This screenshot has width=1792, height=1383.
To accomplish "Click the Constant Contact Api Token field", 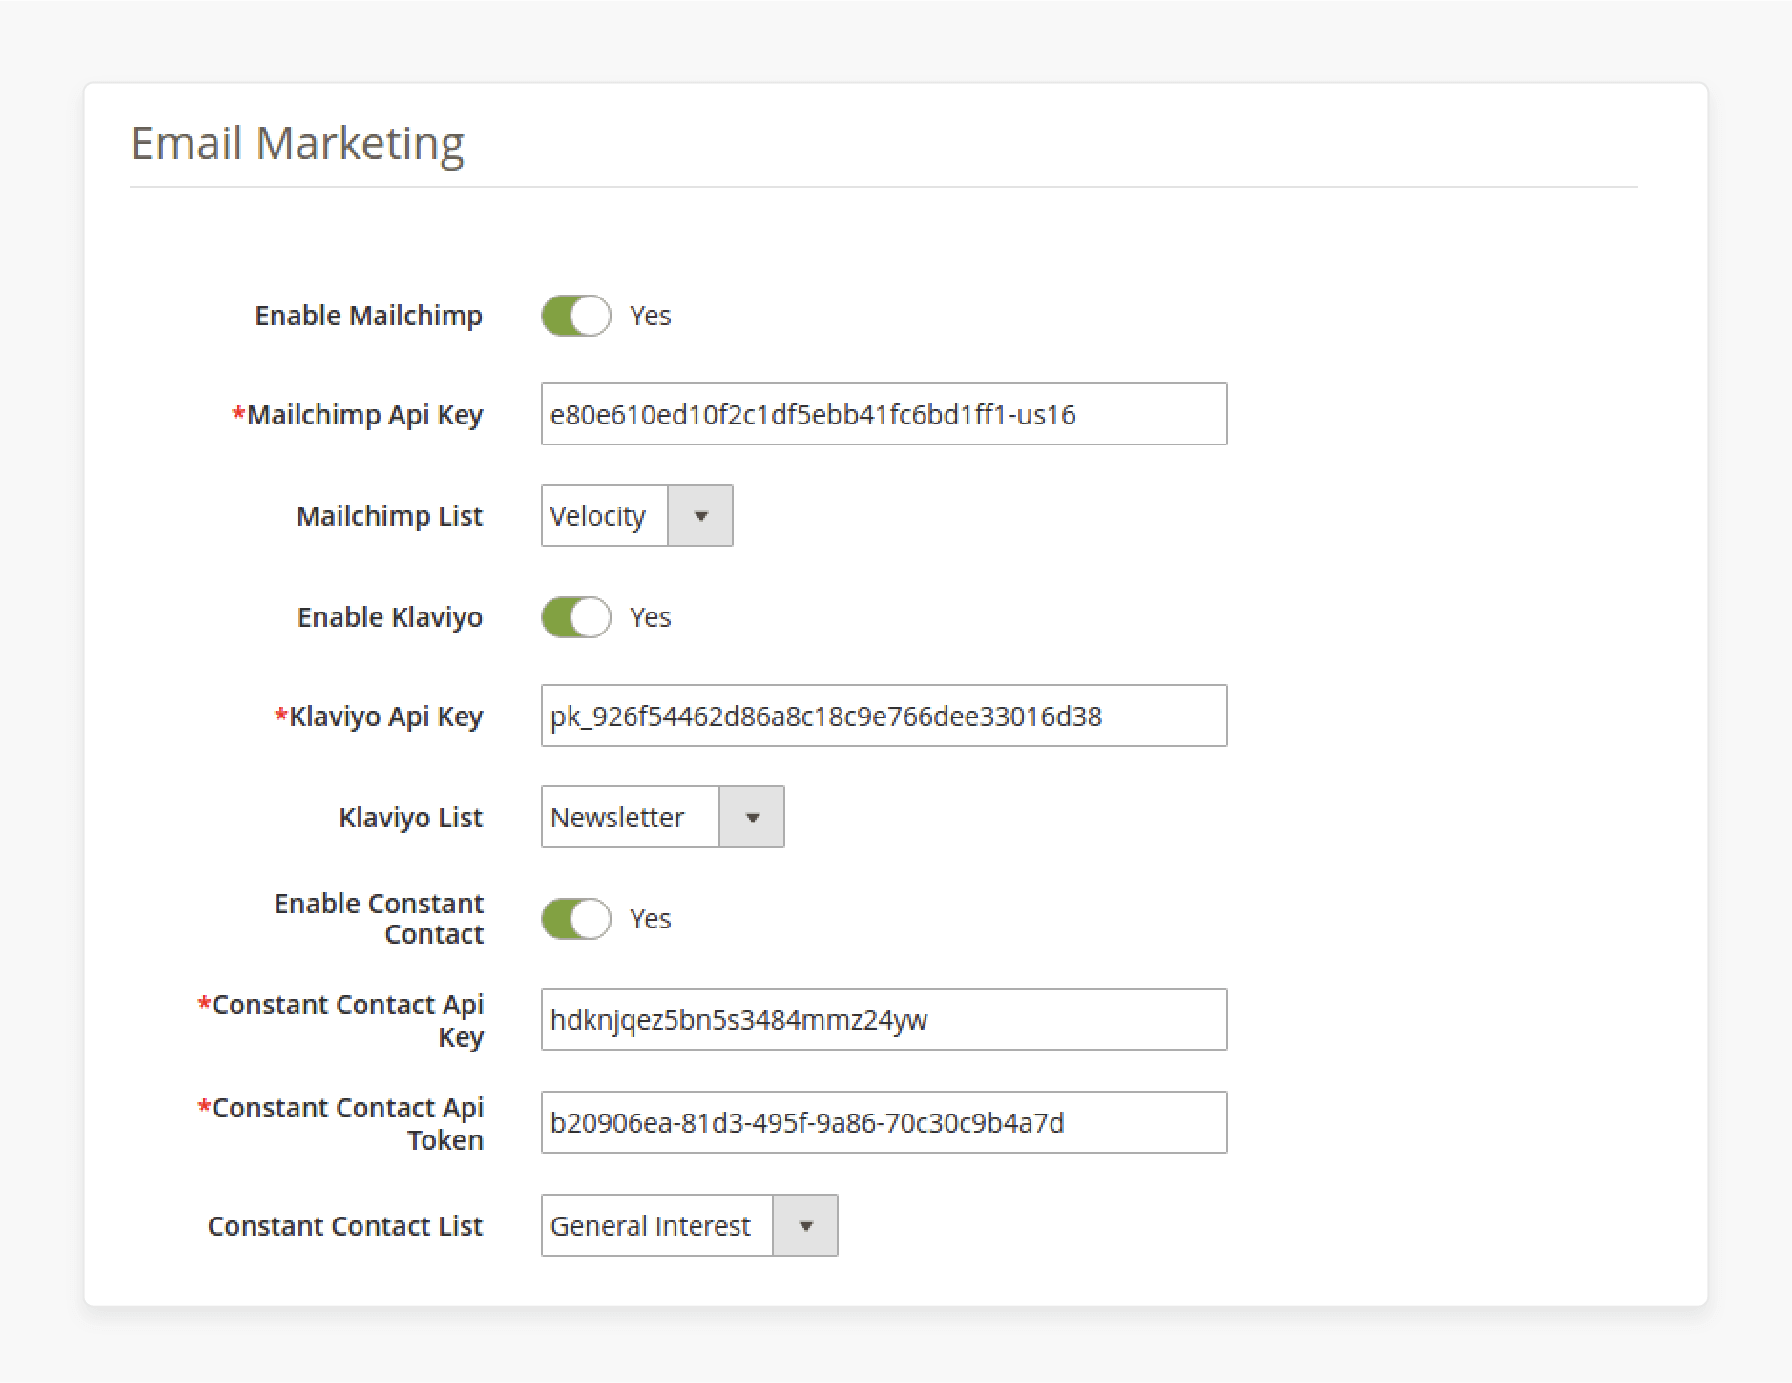I will point(884,1123).
